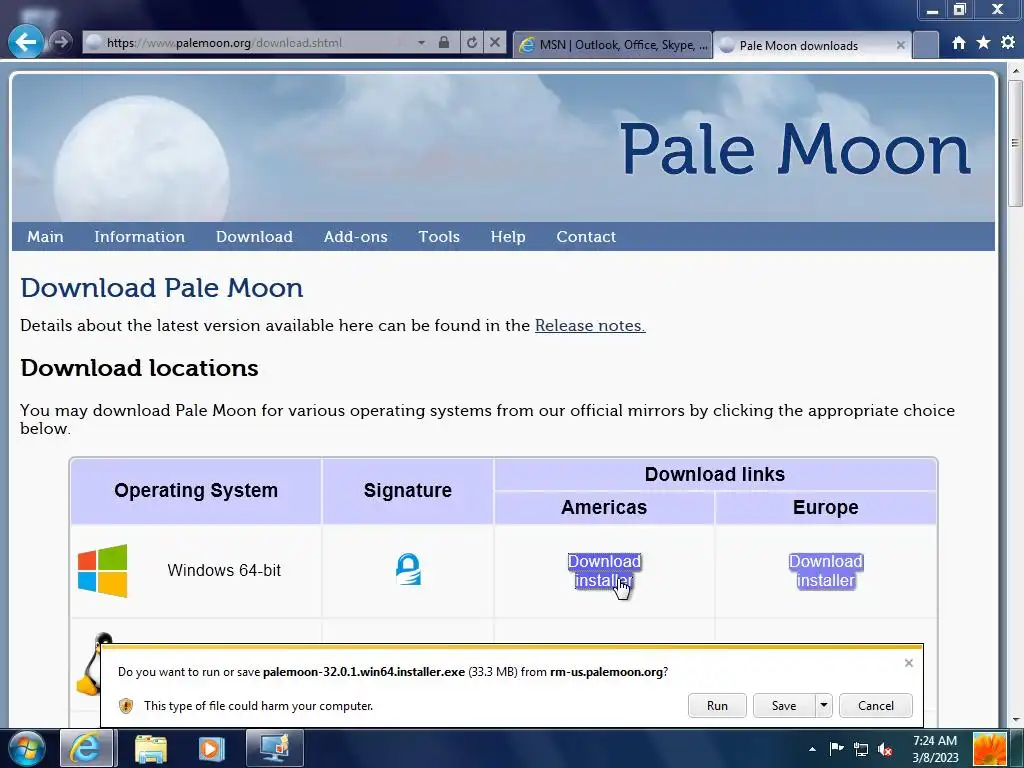Image resolution: width=1024 pixels, height=768 pixels.
Task: Click the Download links table header
Action: tap(714, 474)
